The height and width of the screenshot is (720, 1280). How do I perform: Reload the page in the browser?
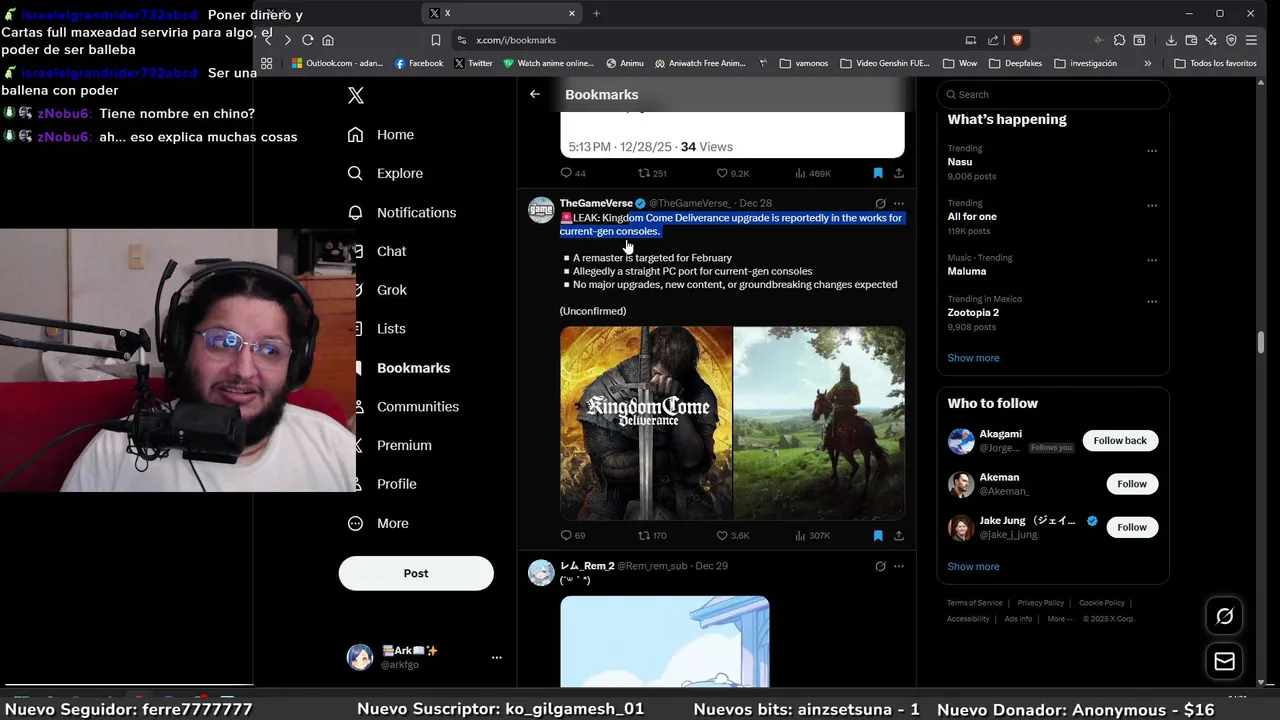coord(307,40)
